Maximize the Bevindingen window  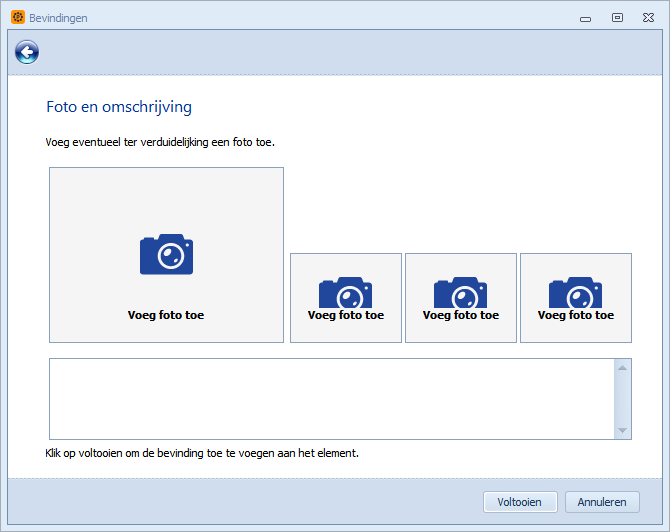617,18
